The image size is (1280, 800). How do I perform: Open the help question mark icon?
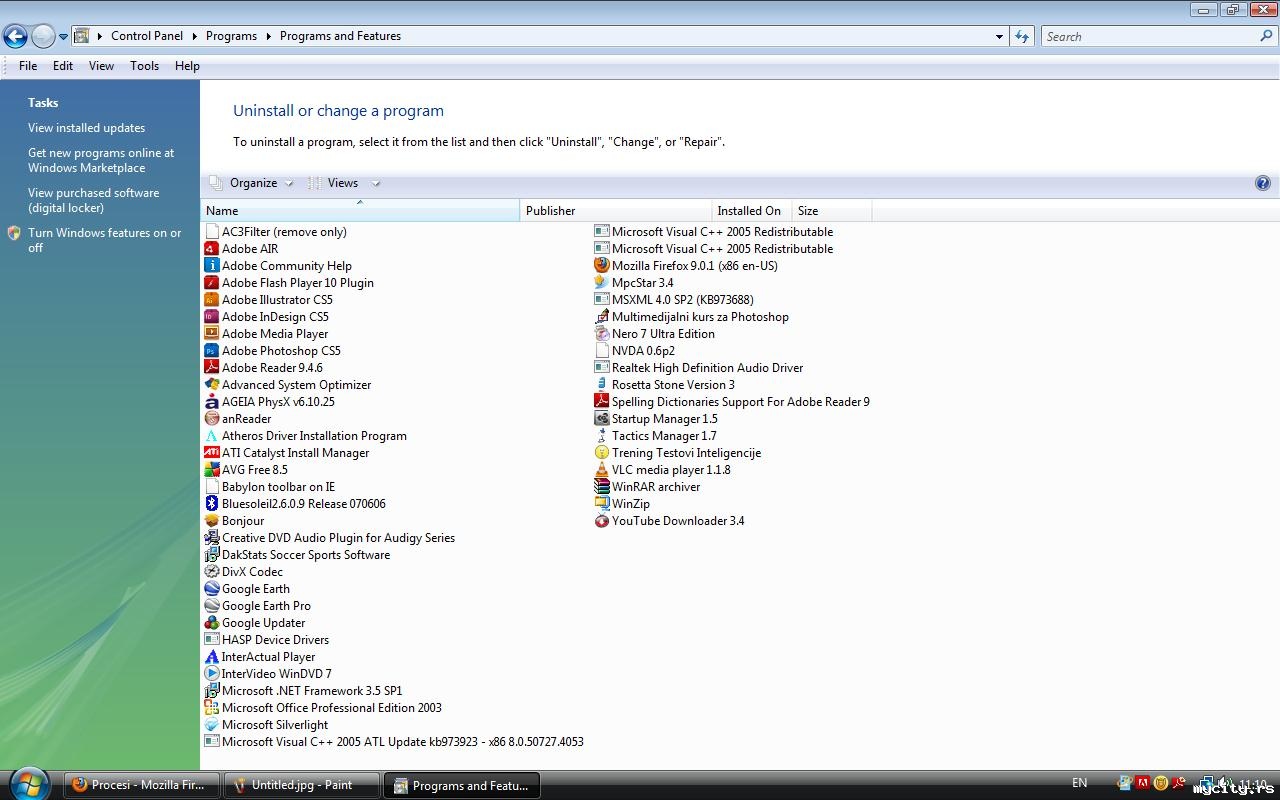click(1262, 183)
